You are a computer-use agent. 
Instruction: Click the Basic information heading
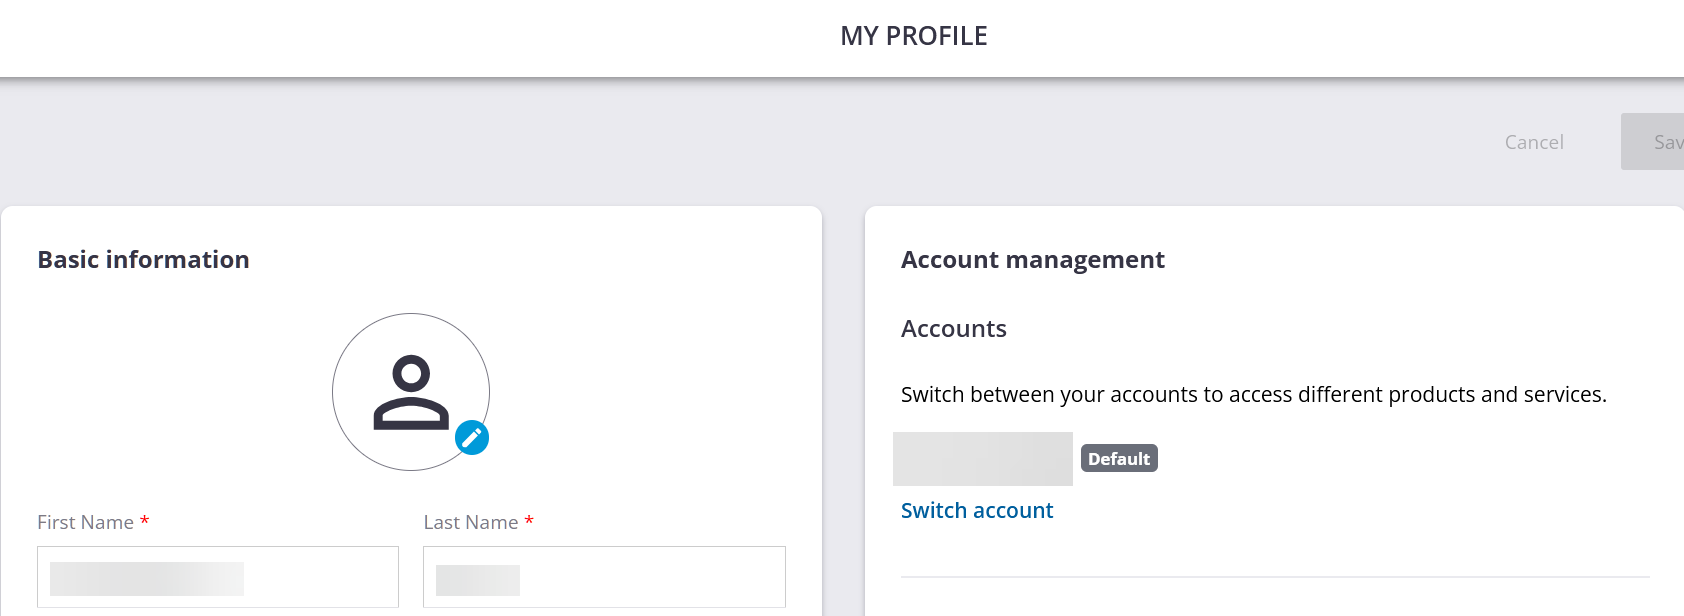(143, 260)
